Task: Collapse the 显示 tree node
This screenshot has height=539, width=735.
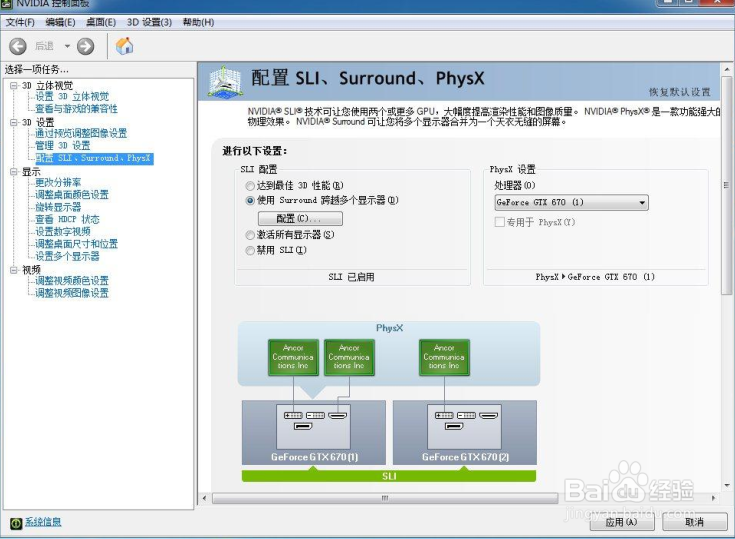Action: [15, 172]
